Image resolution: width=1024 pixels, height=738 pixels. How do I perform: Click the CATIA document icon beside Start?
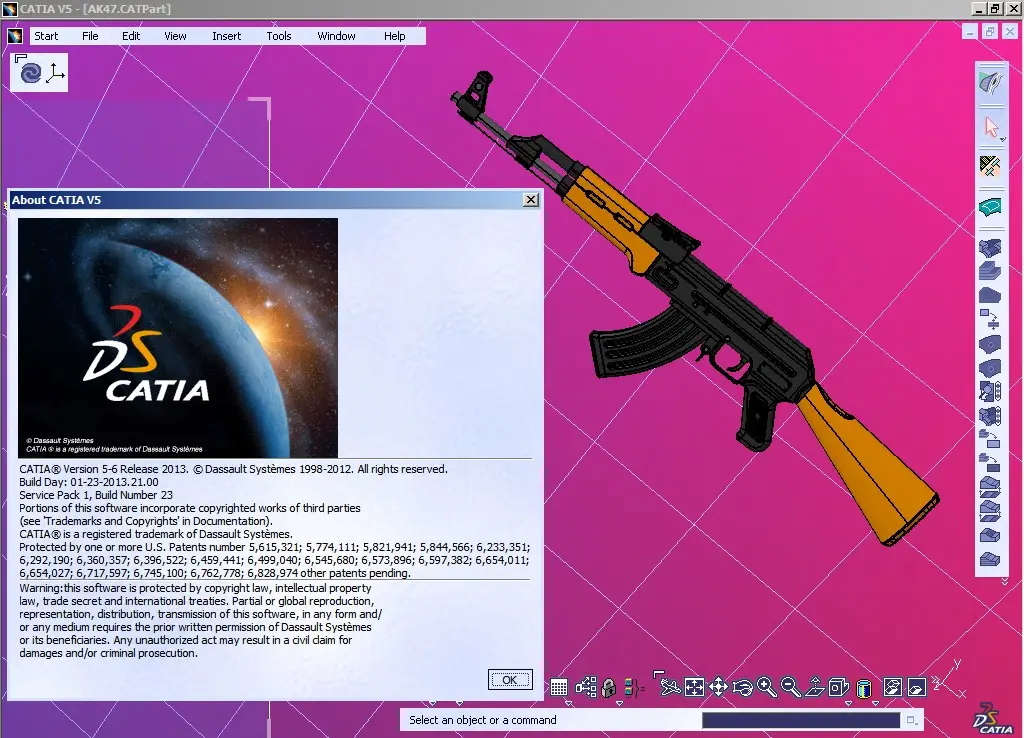coord(14,36)
